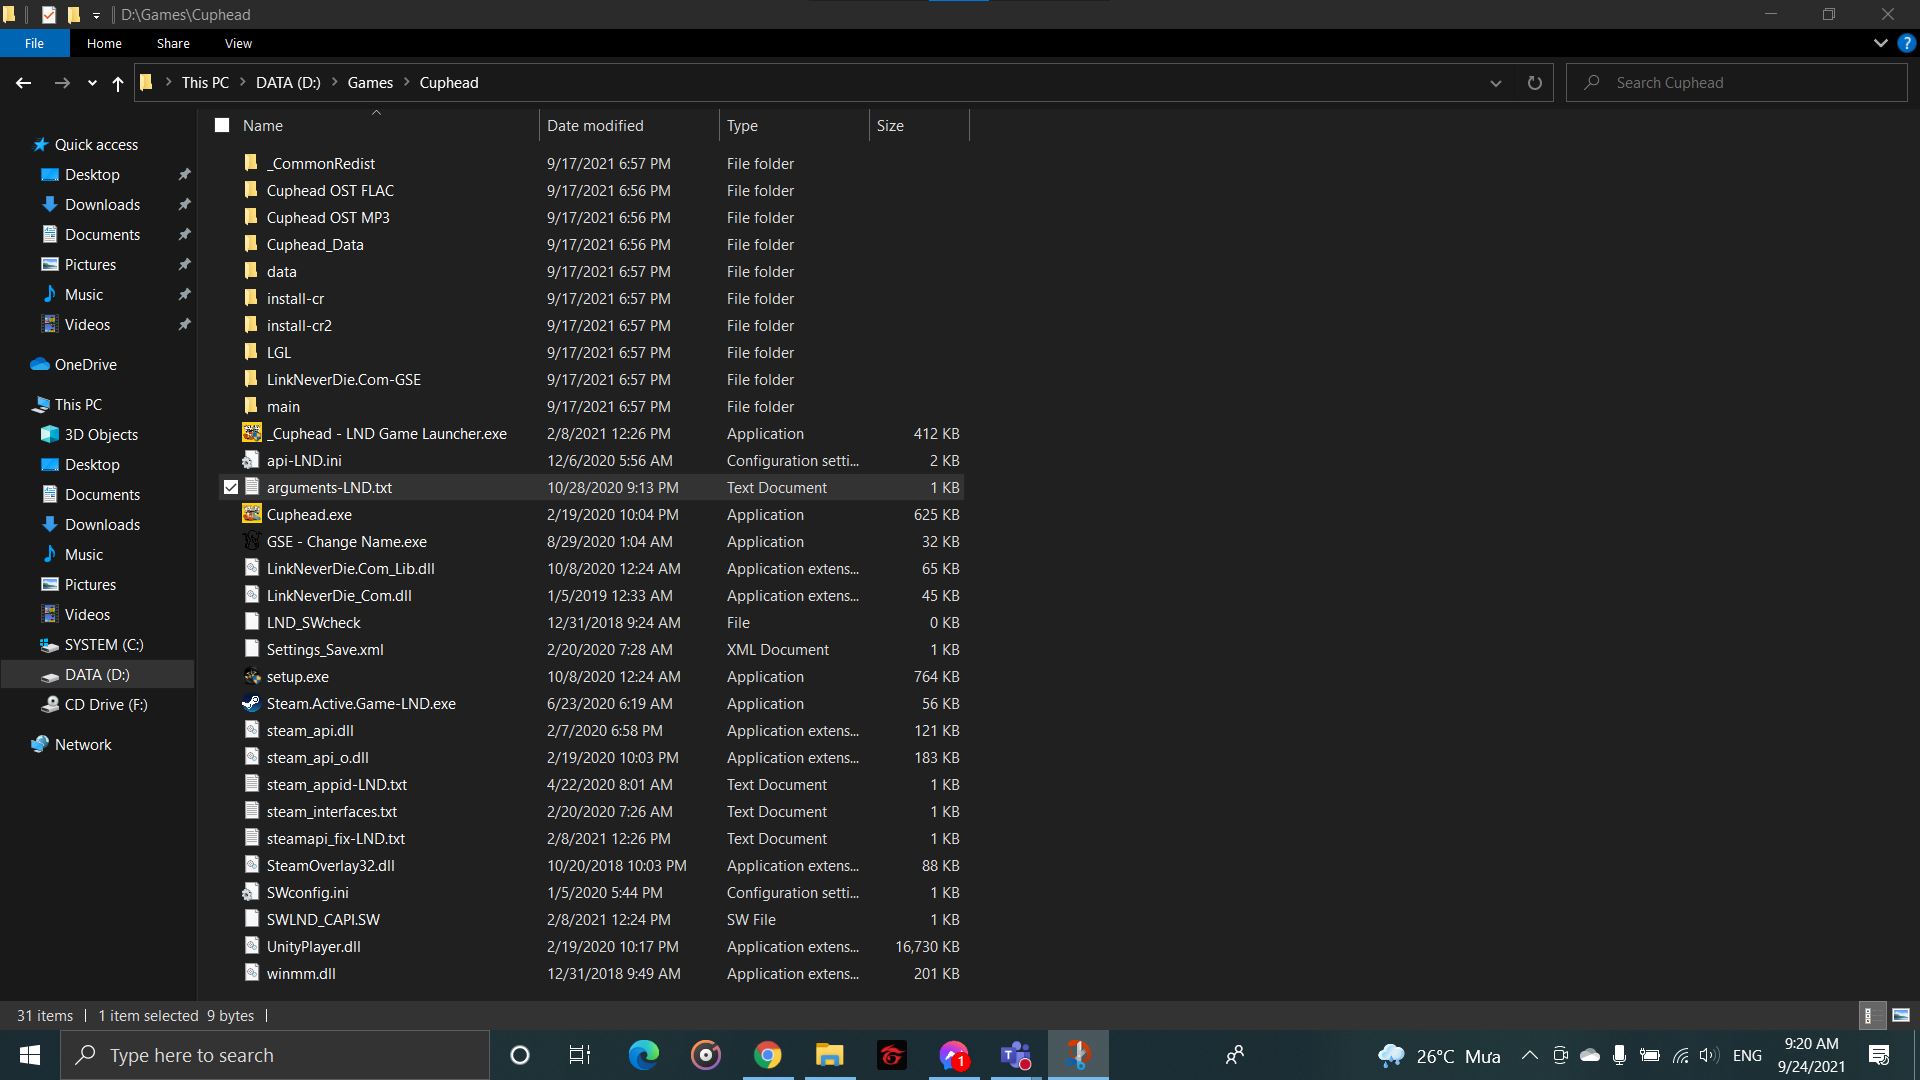Screen dimensions: 1920x1080
Task: Uncheck the arguments-LND.txt selection checkbox
Action: (x=230, y=487)
